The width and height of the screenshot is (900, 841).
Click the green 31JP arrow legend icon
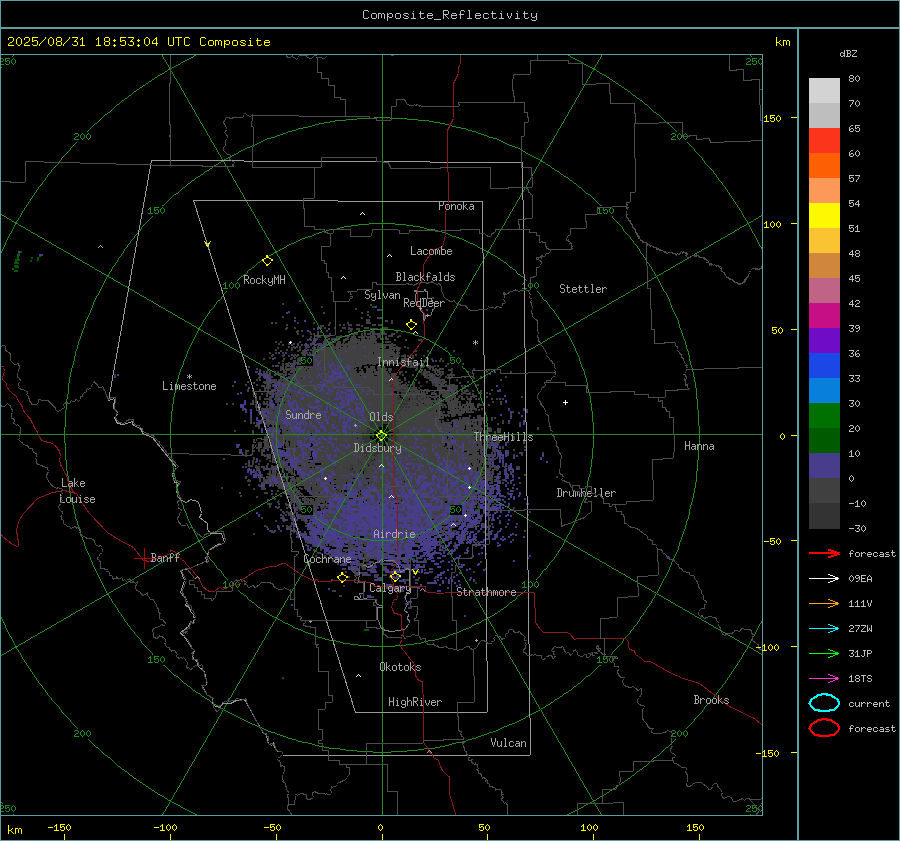[x=824, y=653]
